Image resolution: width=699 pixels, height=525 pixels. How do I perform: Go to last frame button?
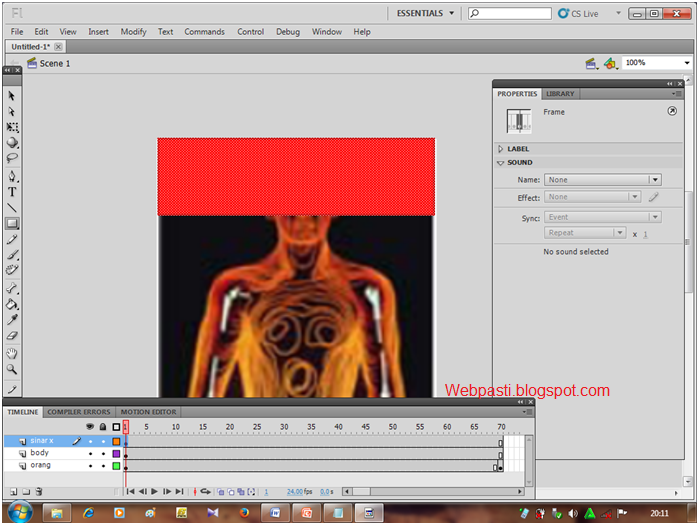tap(179, 492)
